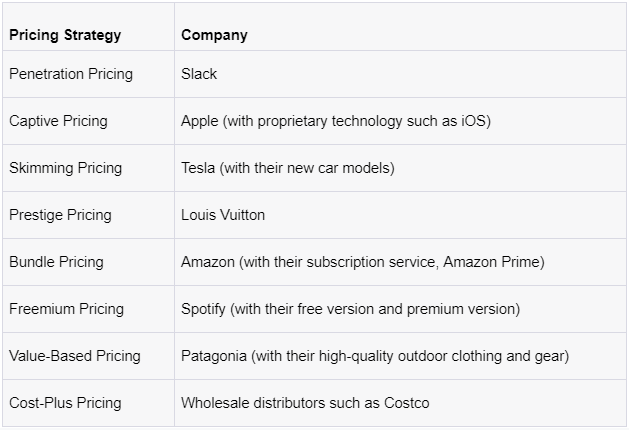Click the Company column header
629x430 pixels.
pyautogui.click(x=214, y=35)
